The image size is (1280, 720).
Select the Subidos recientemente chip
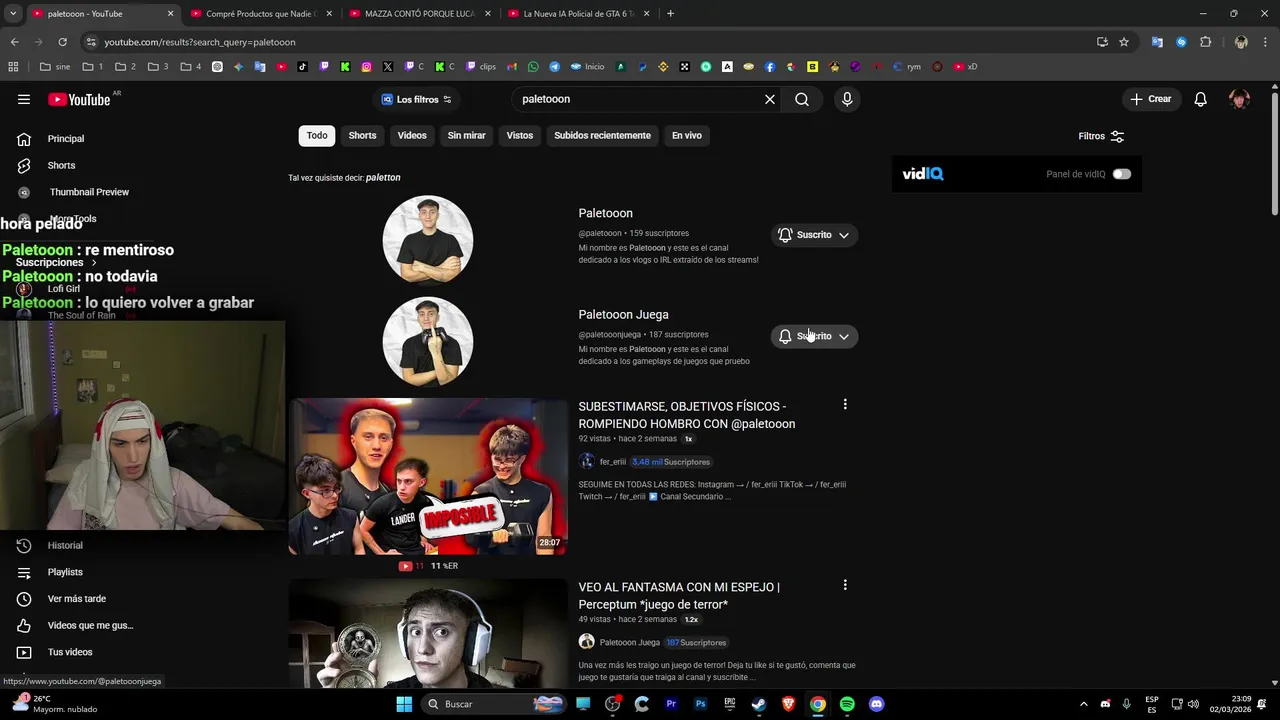click(602, 136)
